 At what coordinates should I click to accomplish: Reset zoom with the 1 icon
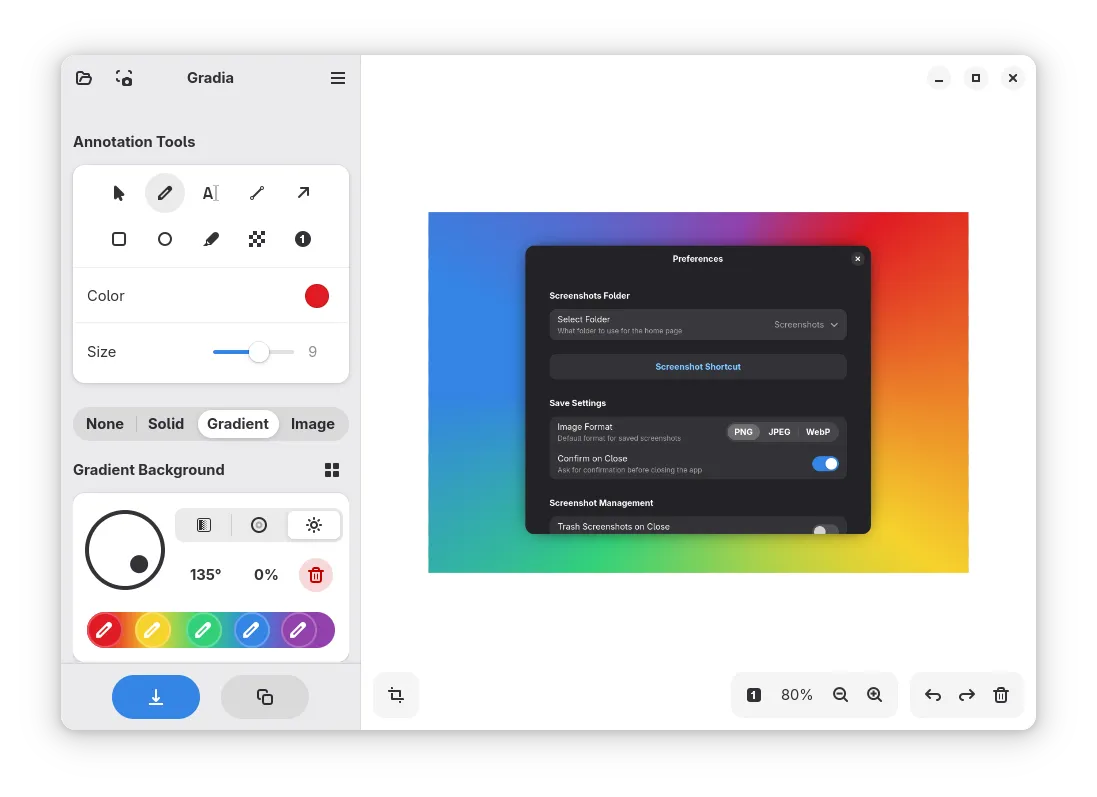click(x=753, y=695)
